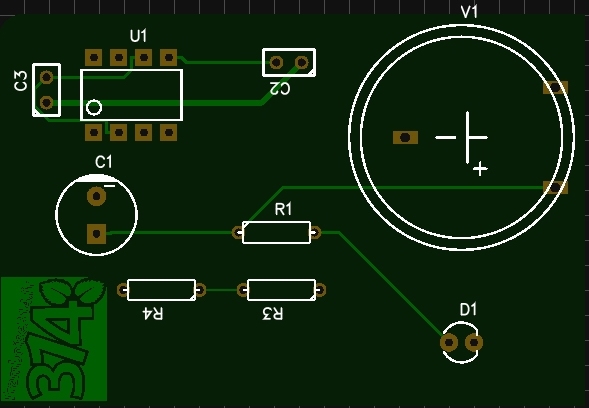
Task: Select the R1 resistor body outline
Action: [276, 233]
